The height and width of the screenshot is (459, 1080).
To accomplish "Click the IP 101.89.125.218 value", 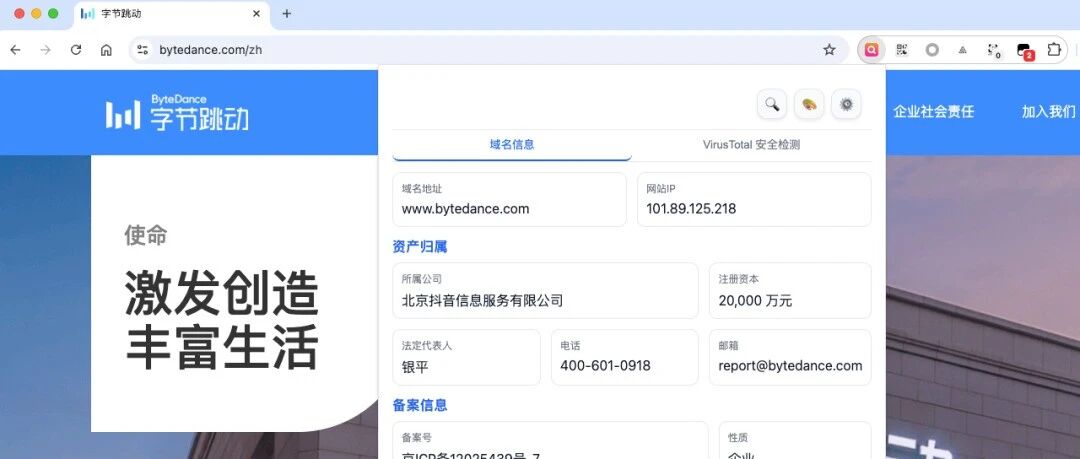I will coord(691,209).
